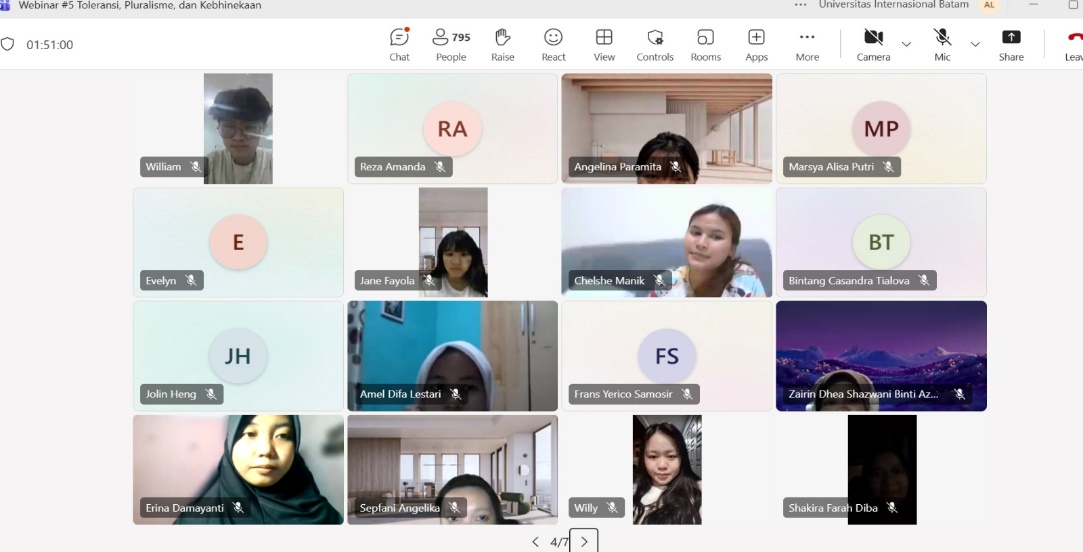This screenshot has width=1083, height=552.
Task: Raise your hand in the meeting
Action: coord(503,44)
